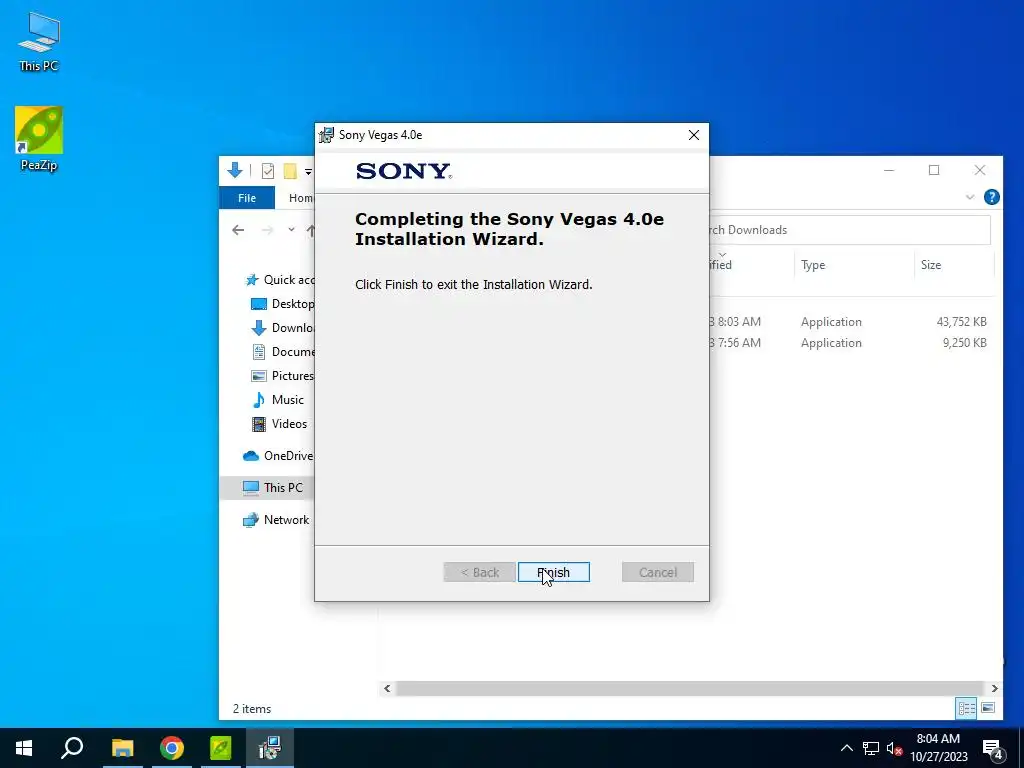Open taskbar Search magnifier

coord(72,748)
